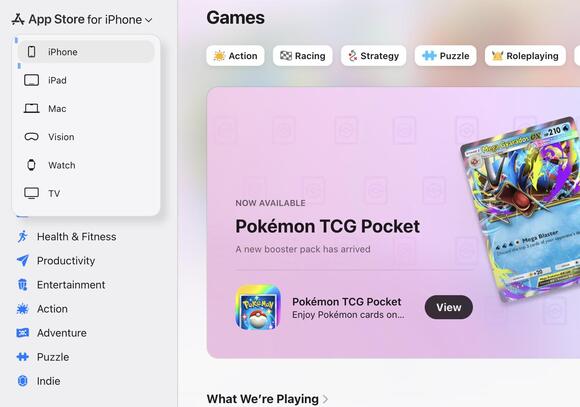Filter games by Action chip
Viewport: 580px width, 407px height.
pyautogui.click(x=235, y=56)
